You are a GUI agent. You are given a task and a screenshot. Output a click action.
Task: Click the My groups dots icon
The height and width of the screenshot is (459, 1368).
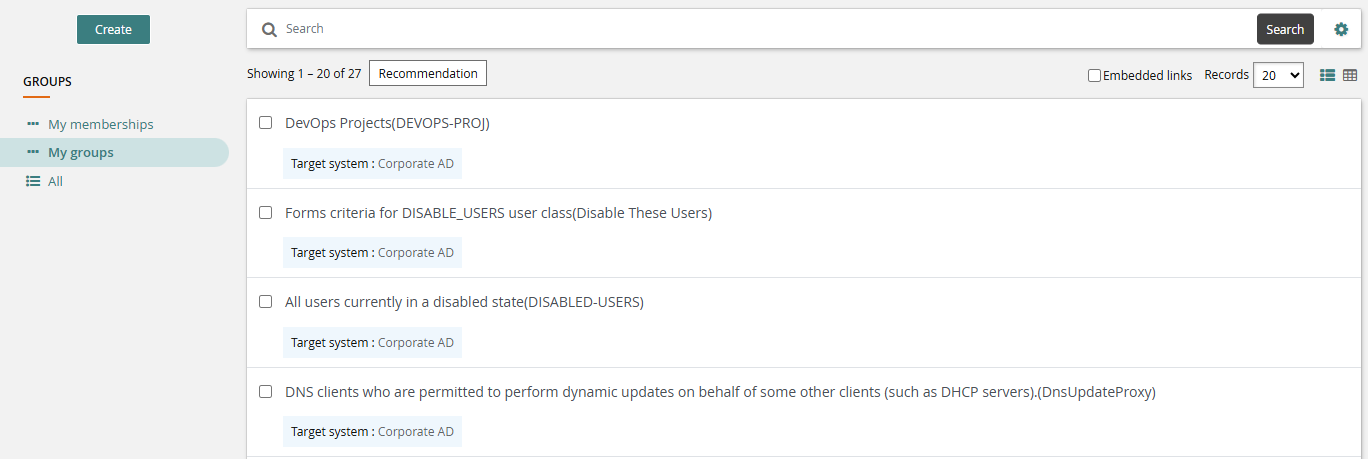click(33, 153)
